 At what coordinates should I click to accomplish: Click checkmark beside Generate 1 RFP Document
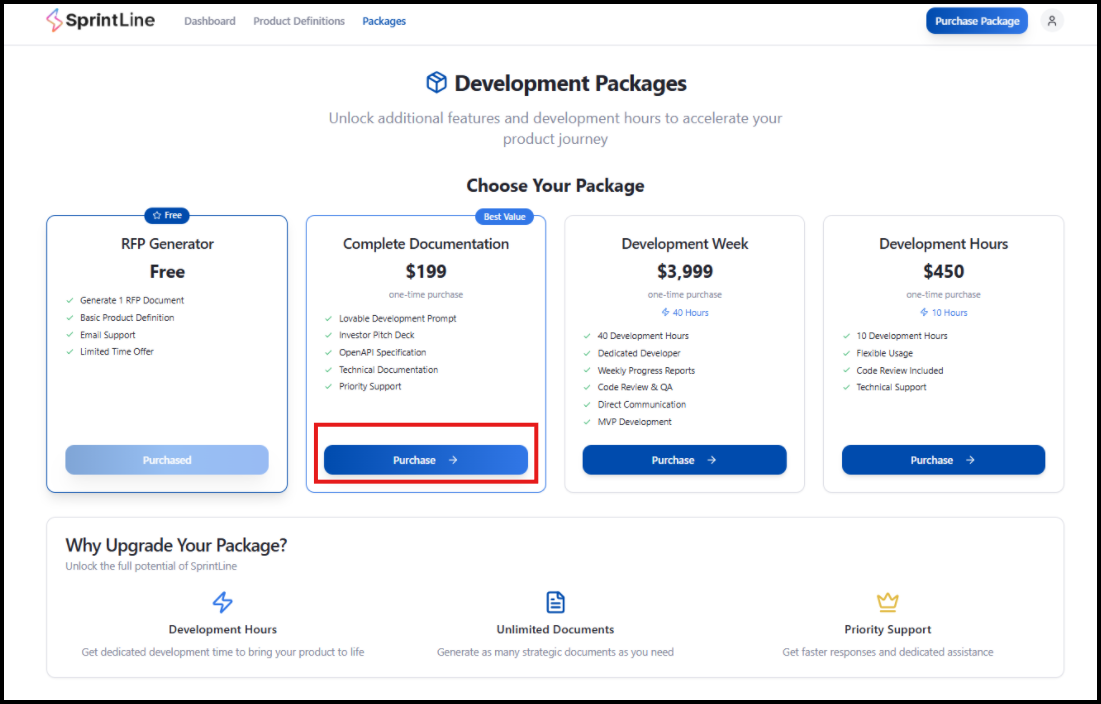coord(70,300)
